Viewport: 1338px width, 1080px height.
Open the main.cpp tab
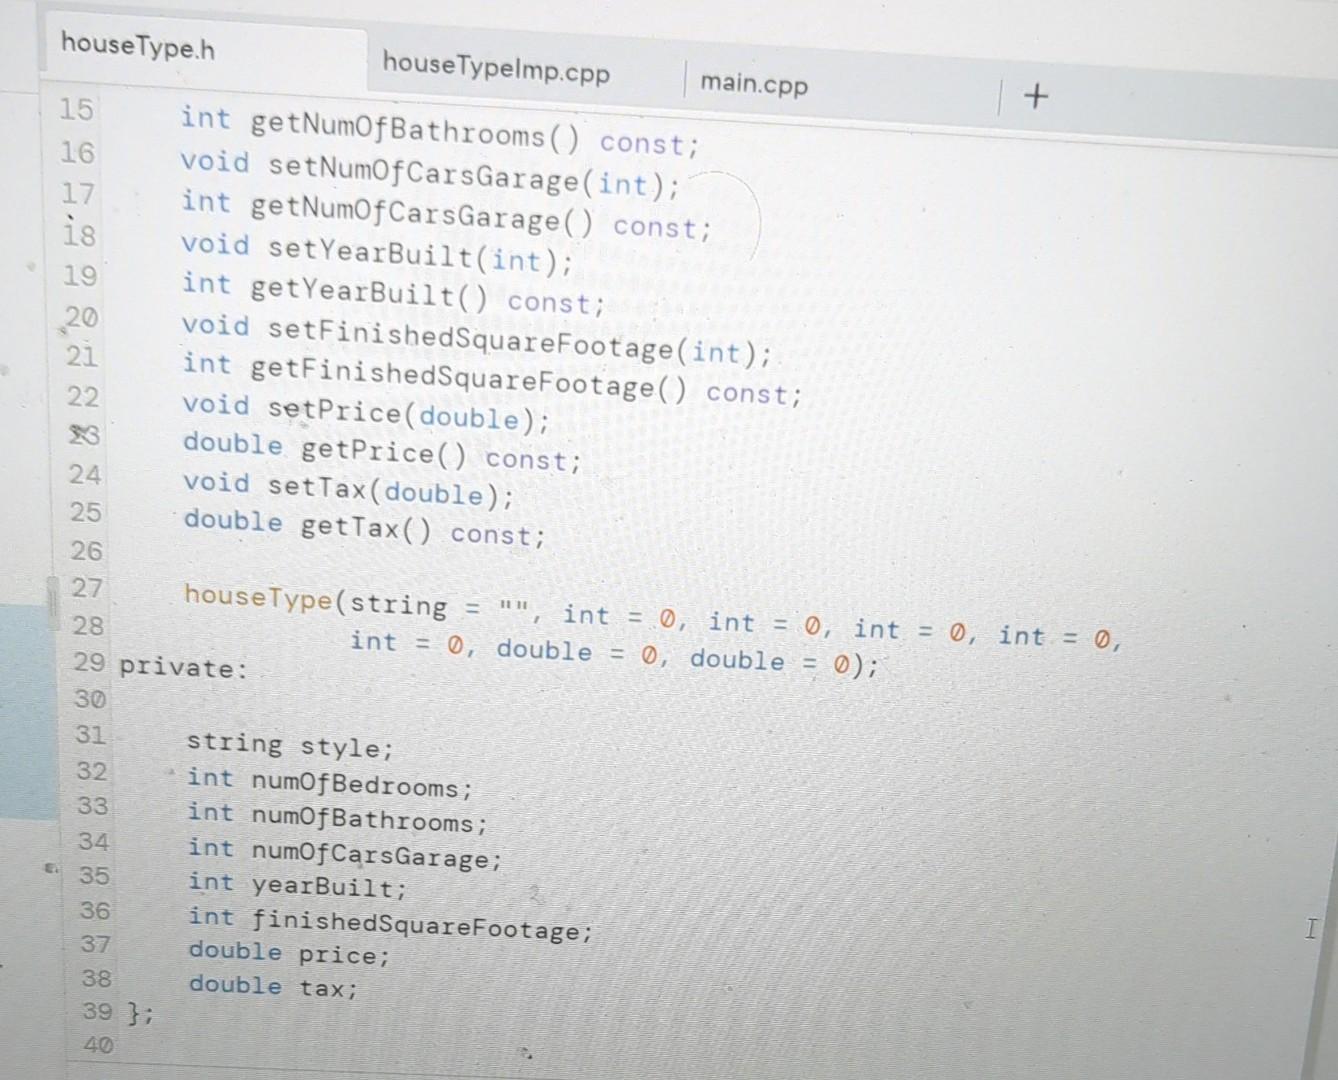coord(754,84)
